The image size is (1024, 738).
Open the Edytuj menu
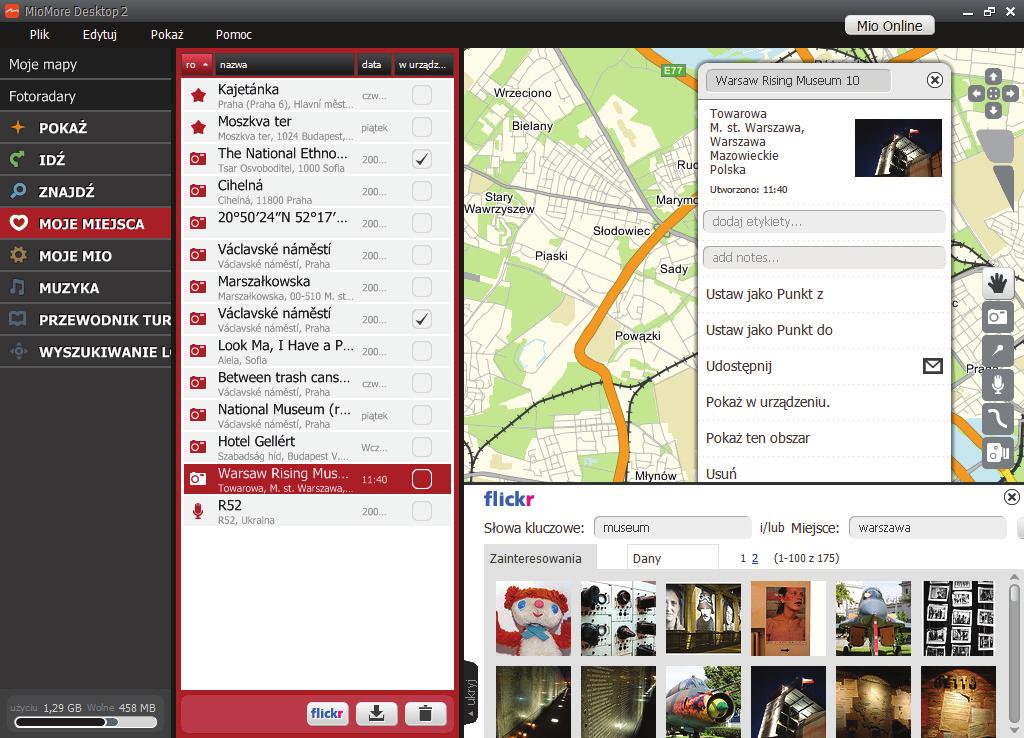[99, 35]
